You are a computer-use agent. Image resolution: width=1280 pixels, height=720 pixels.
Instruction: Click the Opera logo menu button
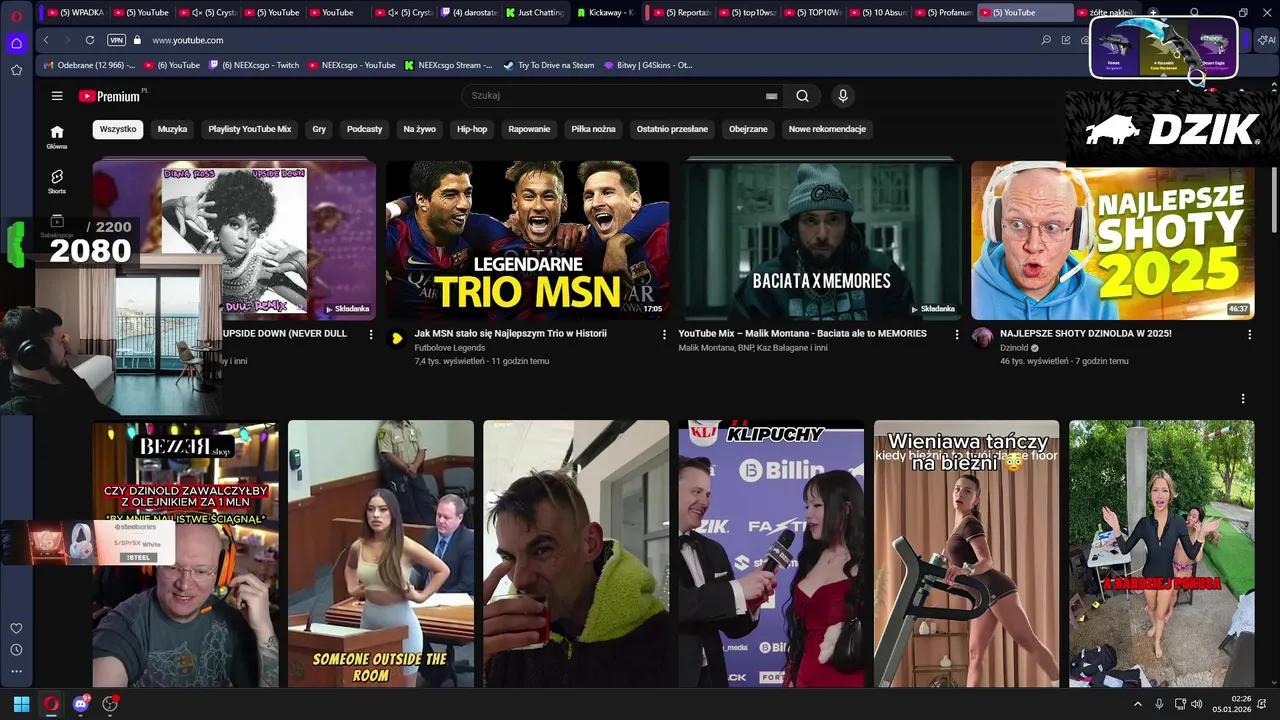tap(16, 15)
